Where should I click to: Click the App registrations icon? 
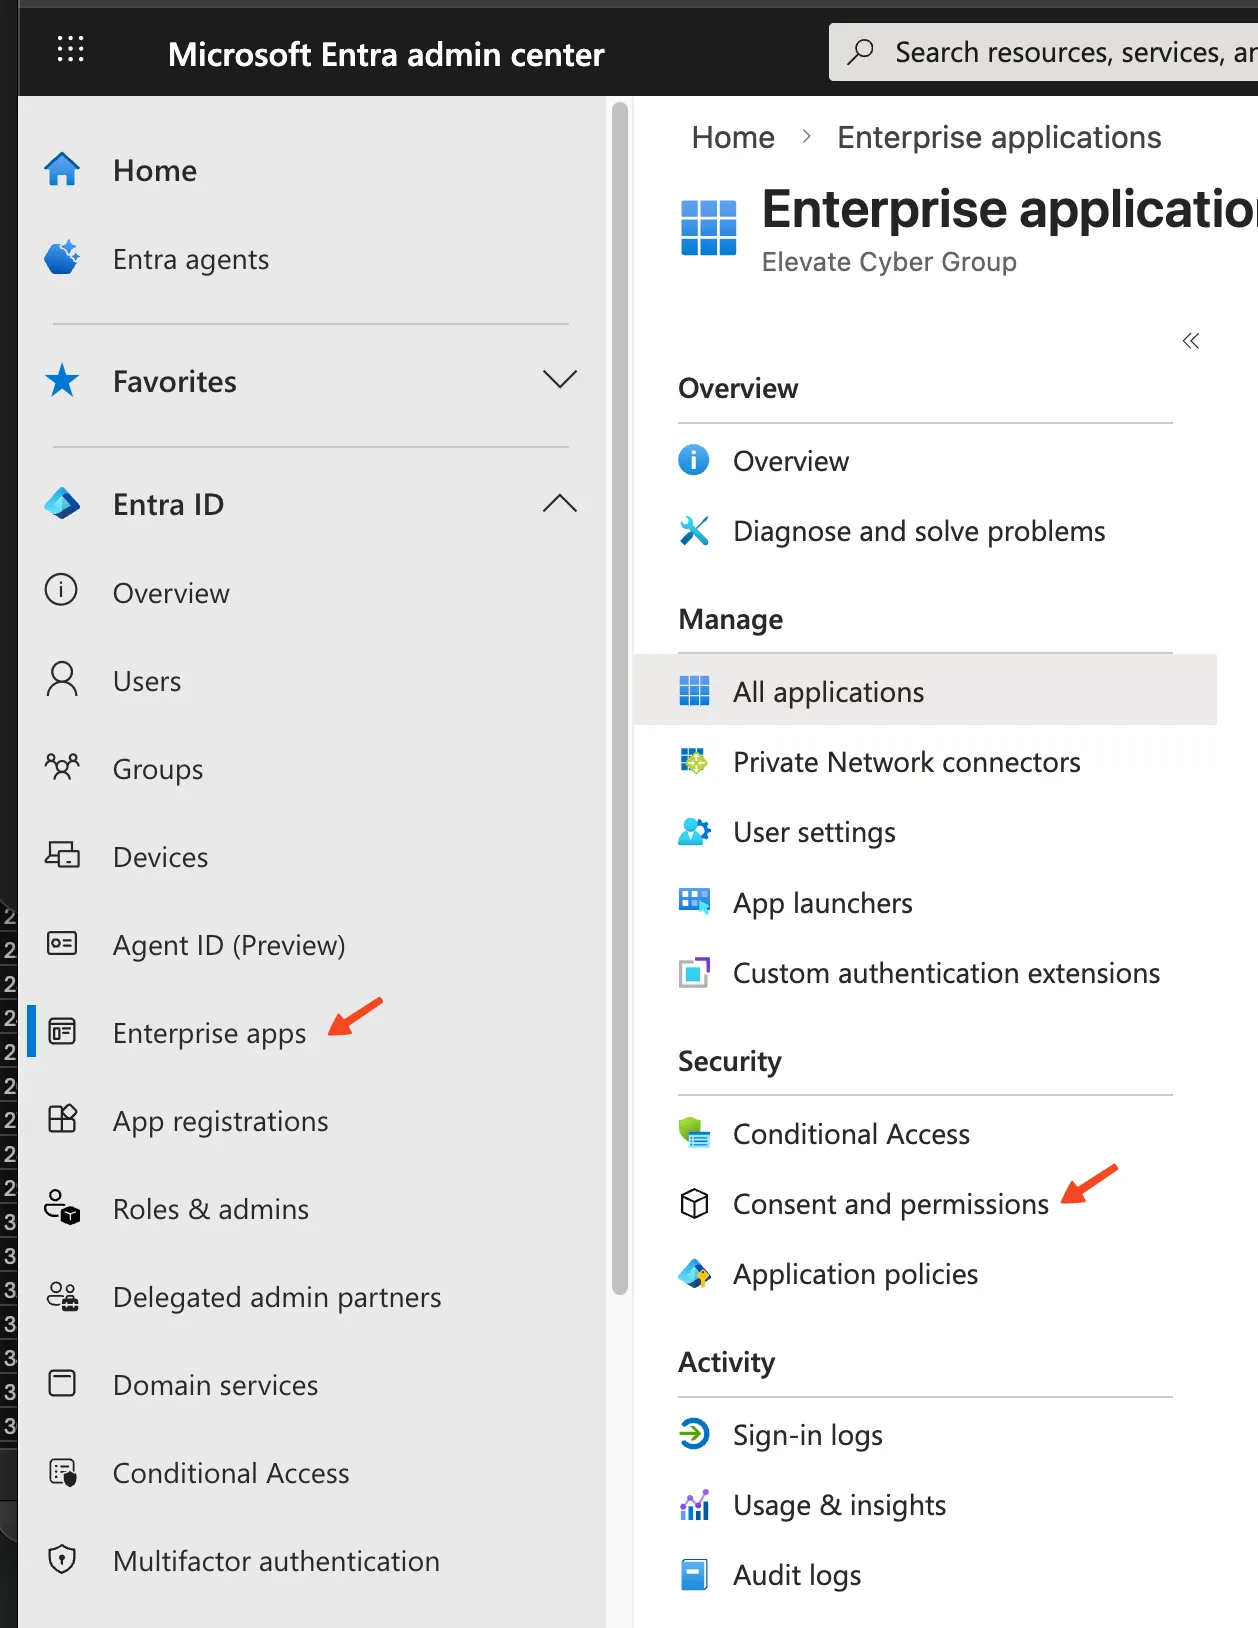[62, 1118]
